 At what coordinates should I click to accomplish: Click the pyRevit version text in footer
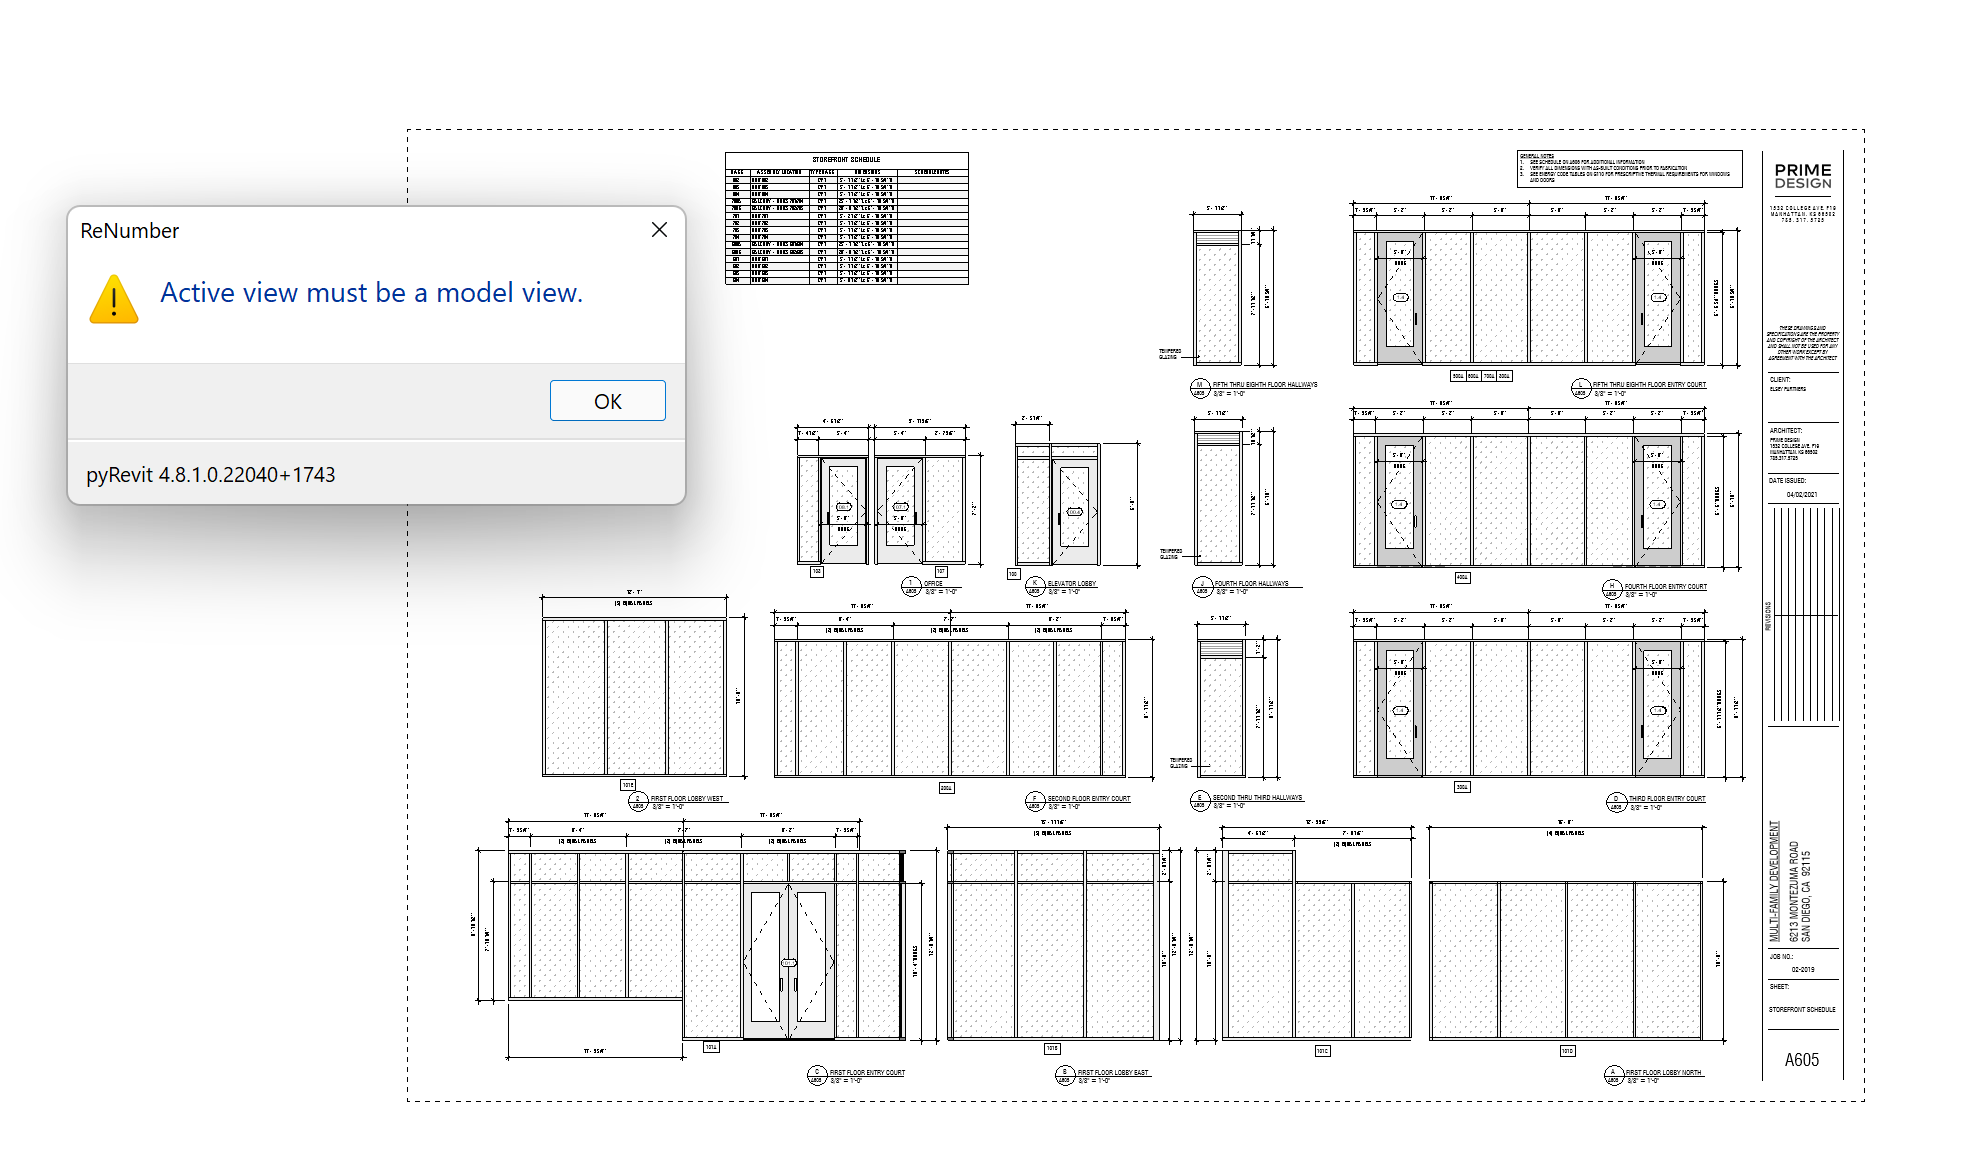pos(210,475)
